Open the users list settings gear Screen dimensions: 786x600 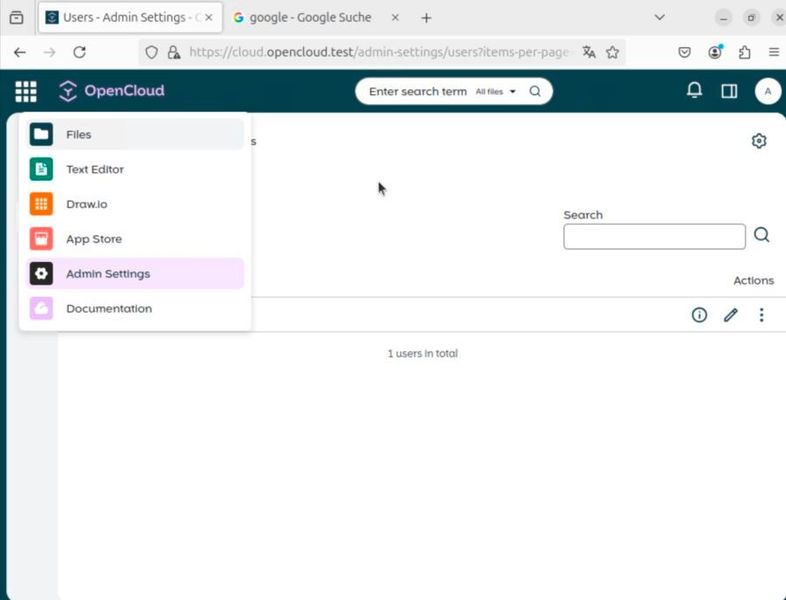tap(759, 141)
